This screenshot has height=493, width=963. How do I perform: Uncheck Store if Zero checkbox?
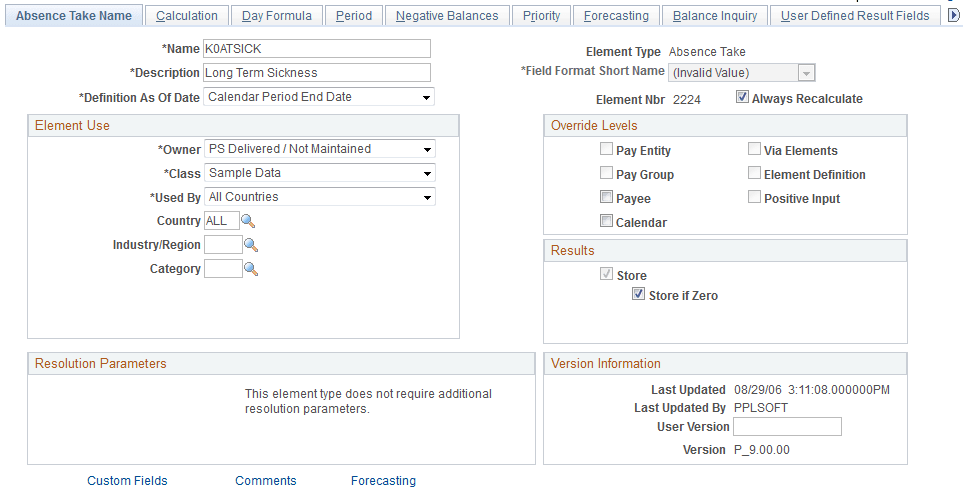pyautogui.click(x=639, y=294)
